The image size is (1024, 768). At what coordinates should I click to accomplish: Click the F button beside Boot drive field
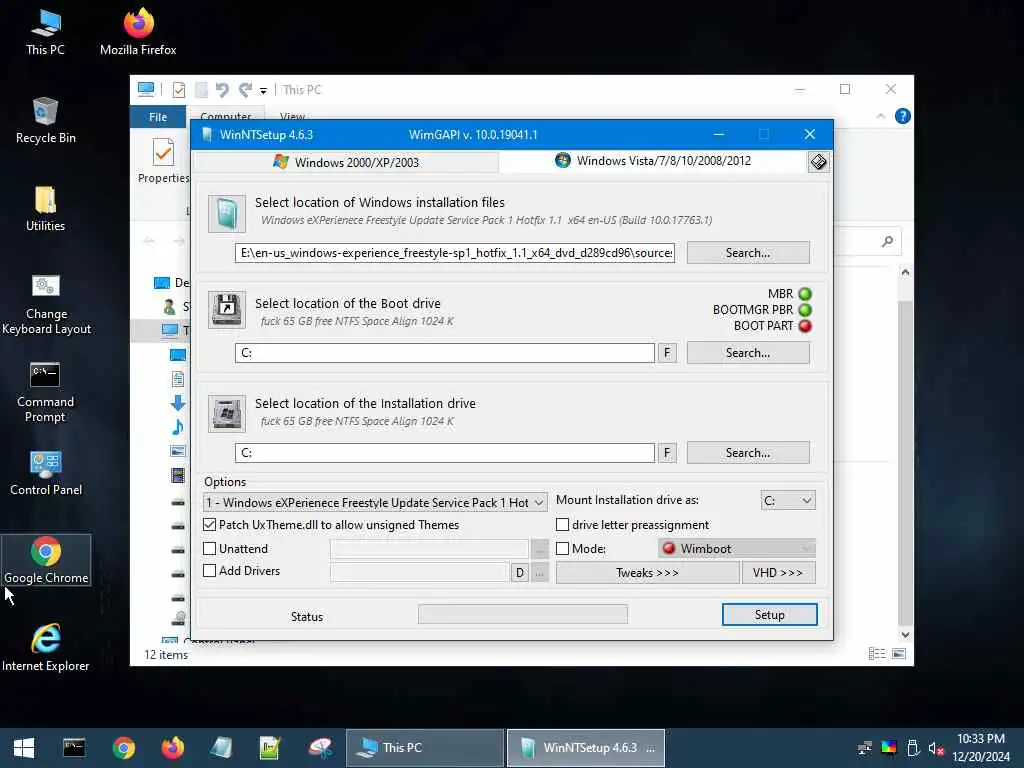667,353
